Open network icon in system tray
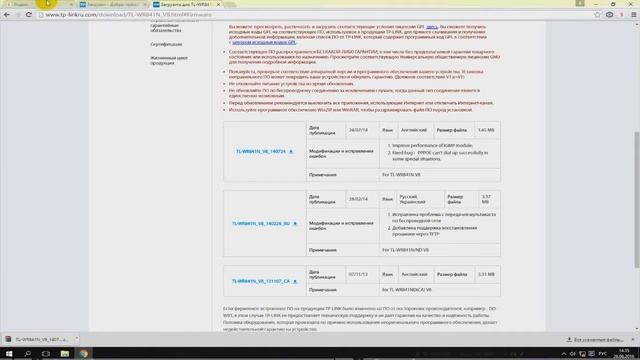Viewport: 640px width, 360px height. tap(582, 354)
